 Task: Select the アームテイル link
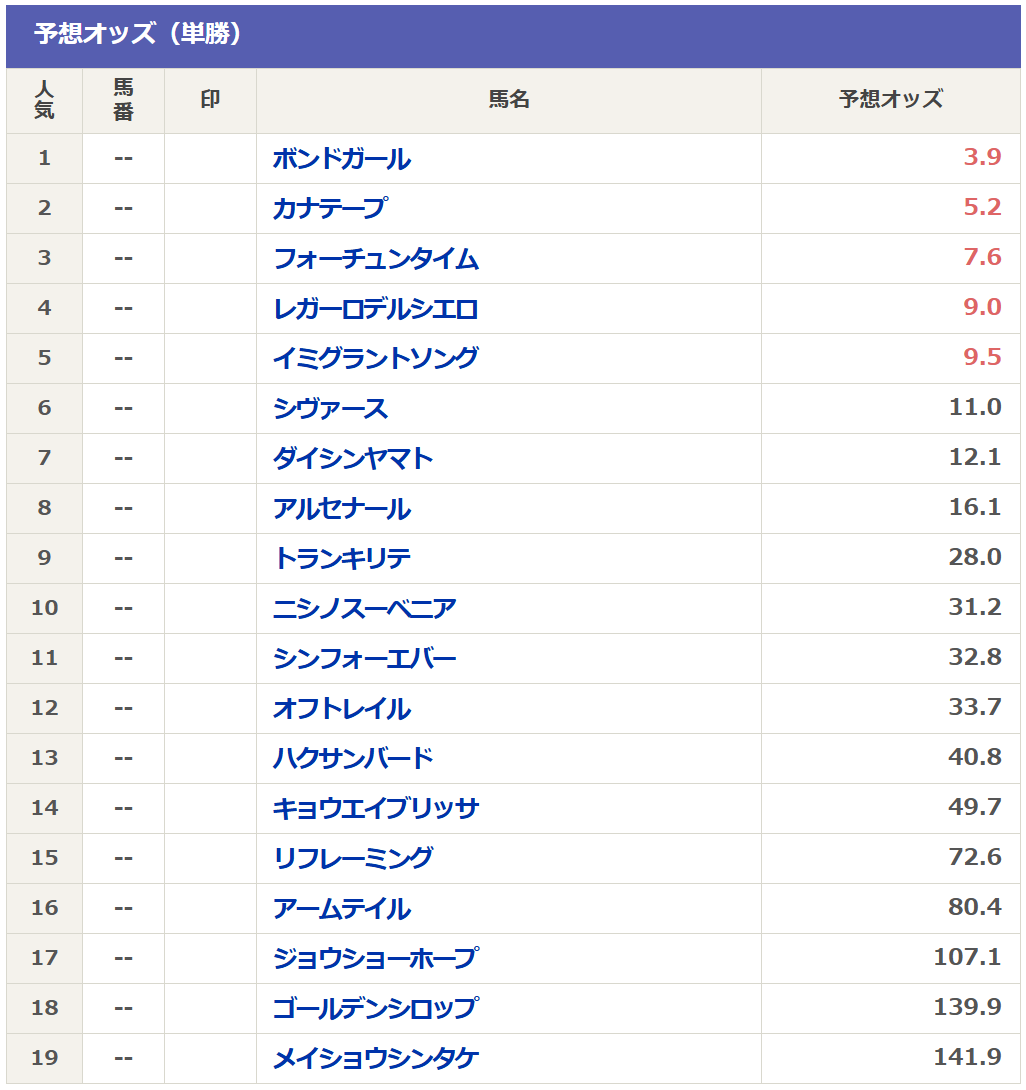pyautogui.click(x=341, y=909)
